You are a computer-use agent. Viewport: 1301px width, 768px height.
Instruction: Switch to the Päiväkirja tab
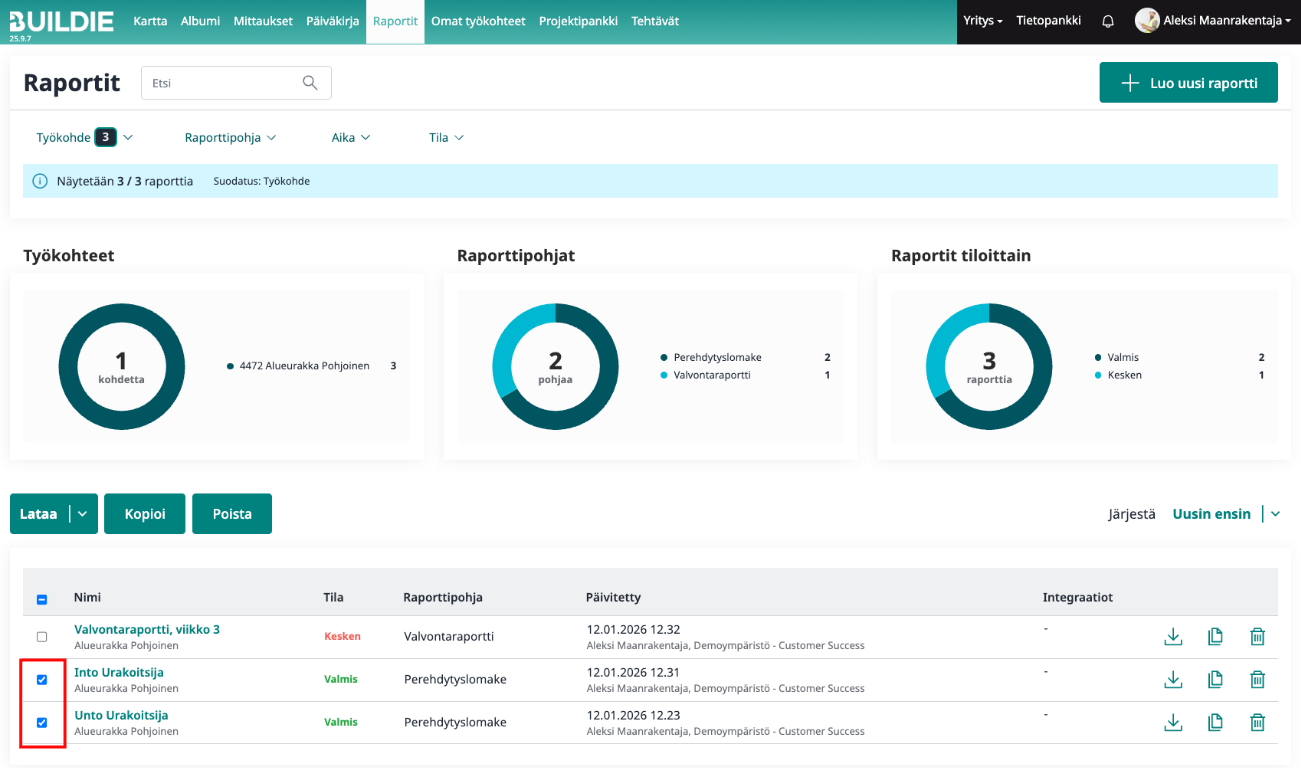click(x=332, y=21)
